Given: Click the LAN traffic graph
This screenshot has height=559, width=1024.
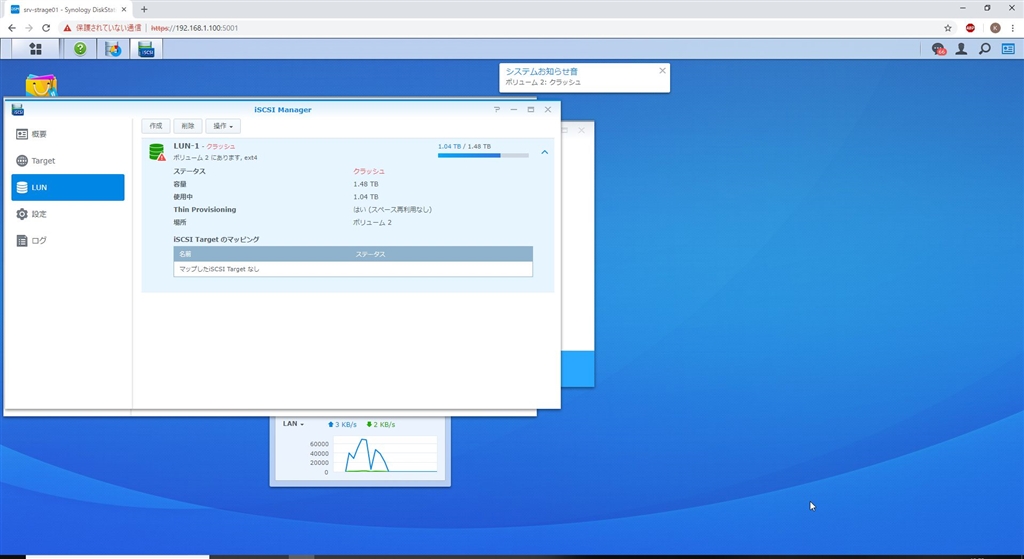Looking at the screenshot, I should pos(385,454).
